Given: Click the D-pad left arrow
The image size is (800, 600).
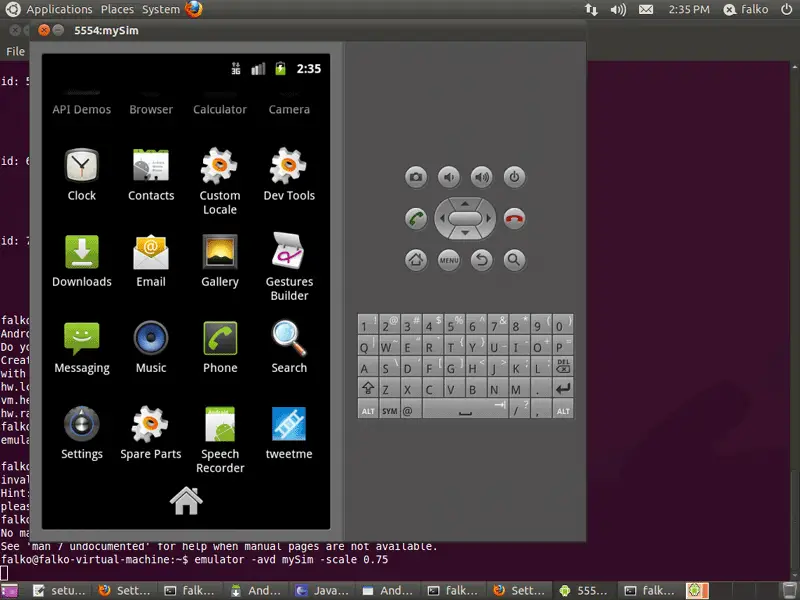Looking at the screenshot, I should [442, 218].
